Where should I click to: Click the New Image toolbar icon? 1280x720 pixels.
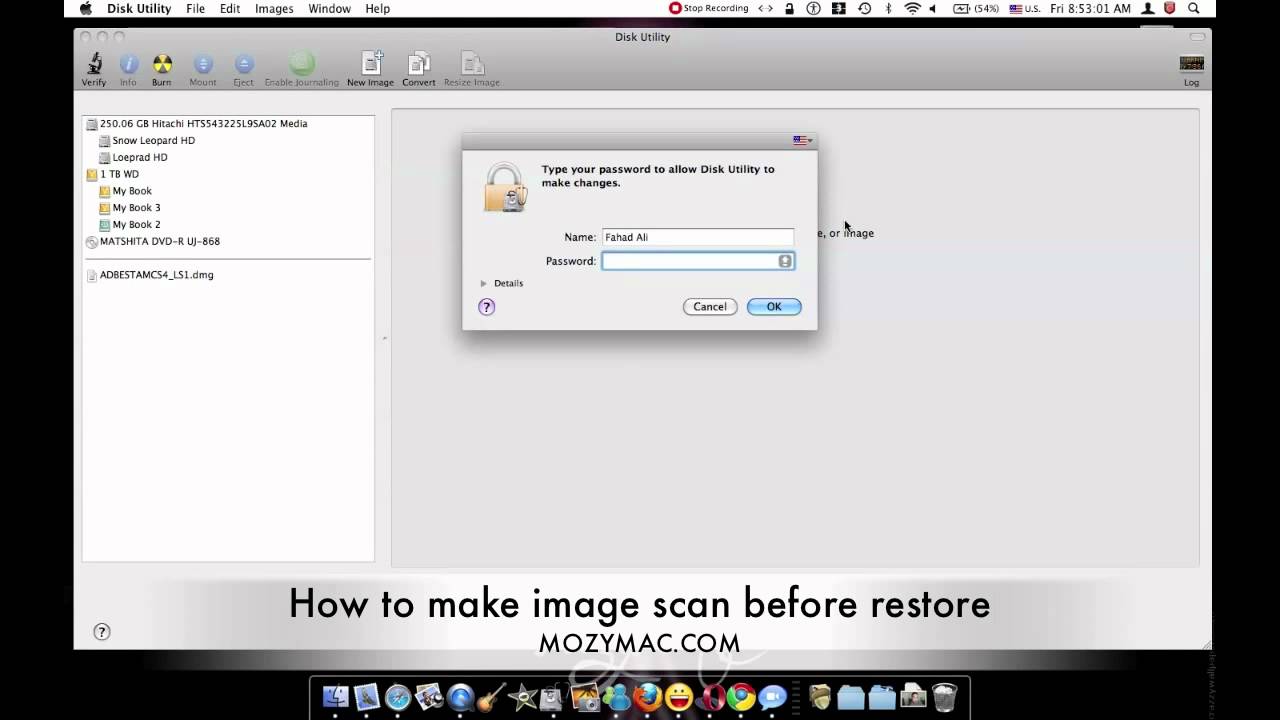point(371,64)
